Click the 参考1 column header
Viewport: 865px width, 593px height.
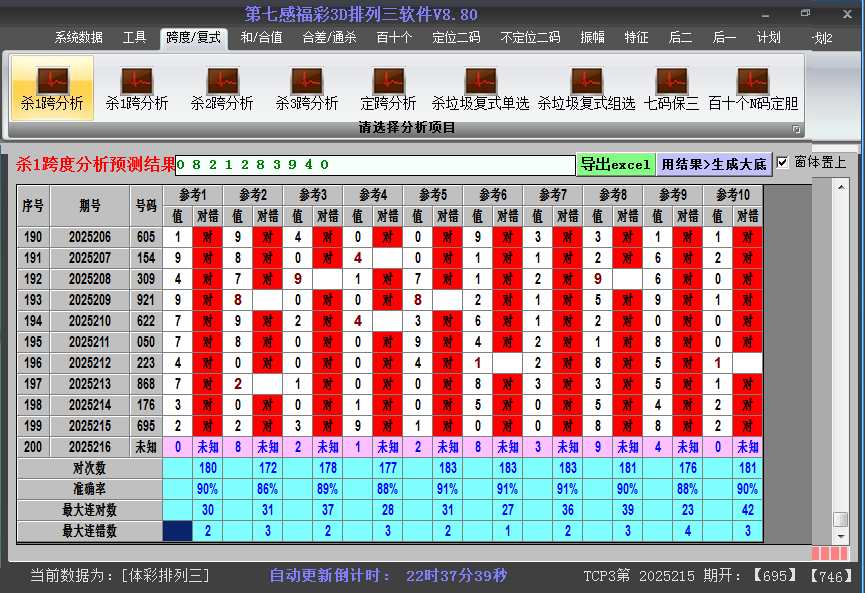point(193,195)
